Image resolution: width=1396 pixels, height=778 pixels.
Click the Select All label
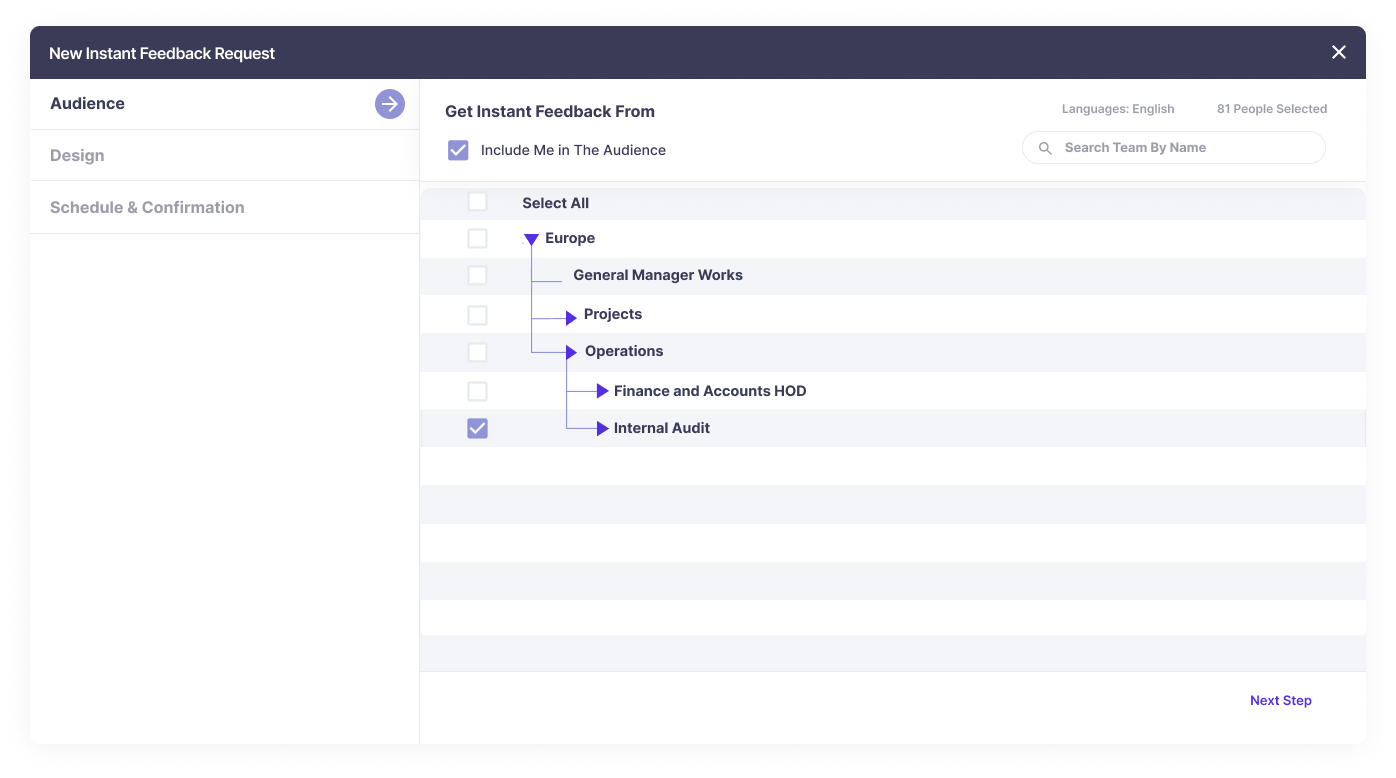(555, 203)
